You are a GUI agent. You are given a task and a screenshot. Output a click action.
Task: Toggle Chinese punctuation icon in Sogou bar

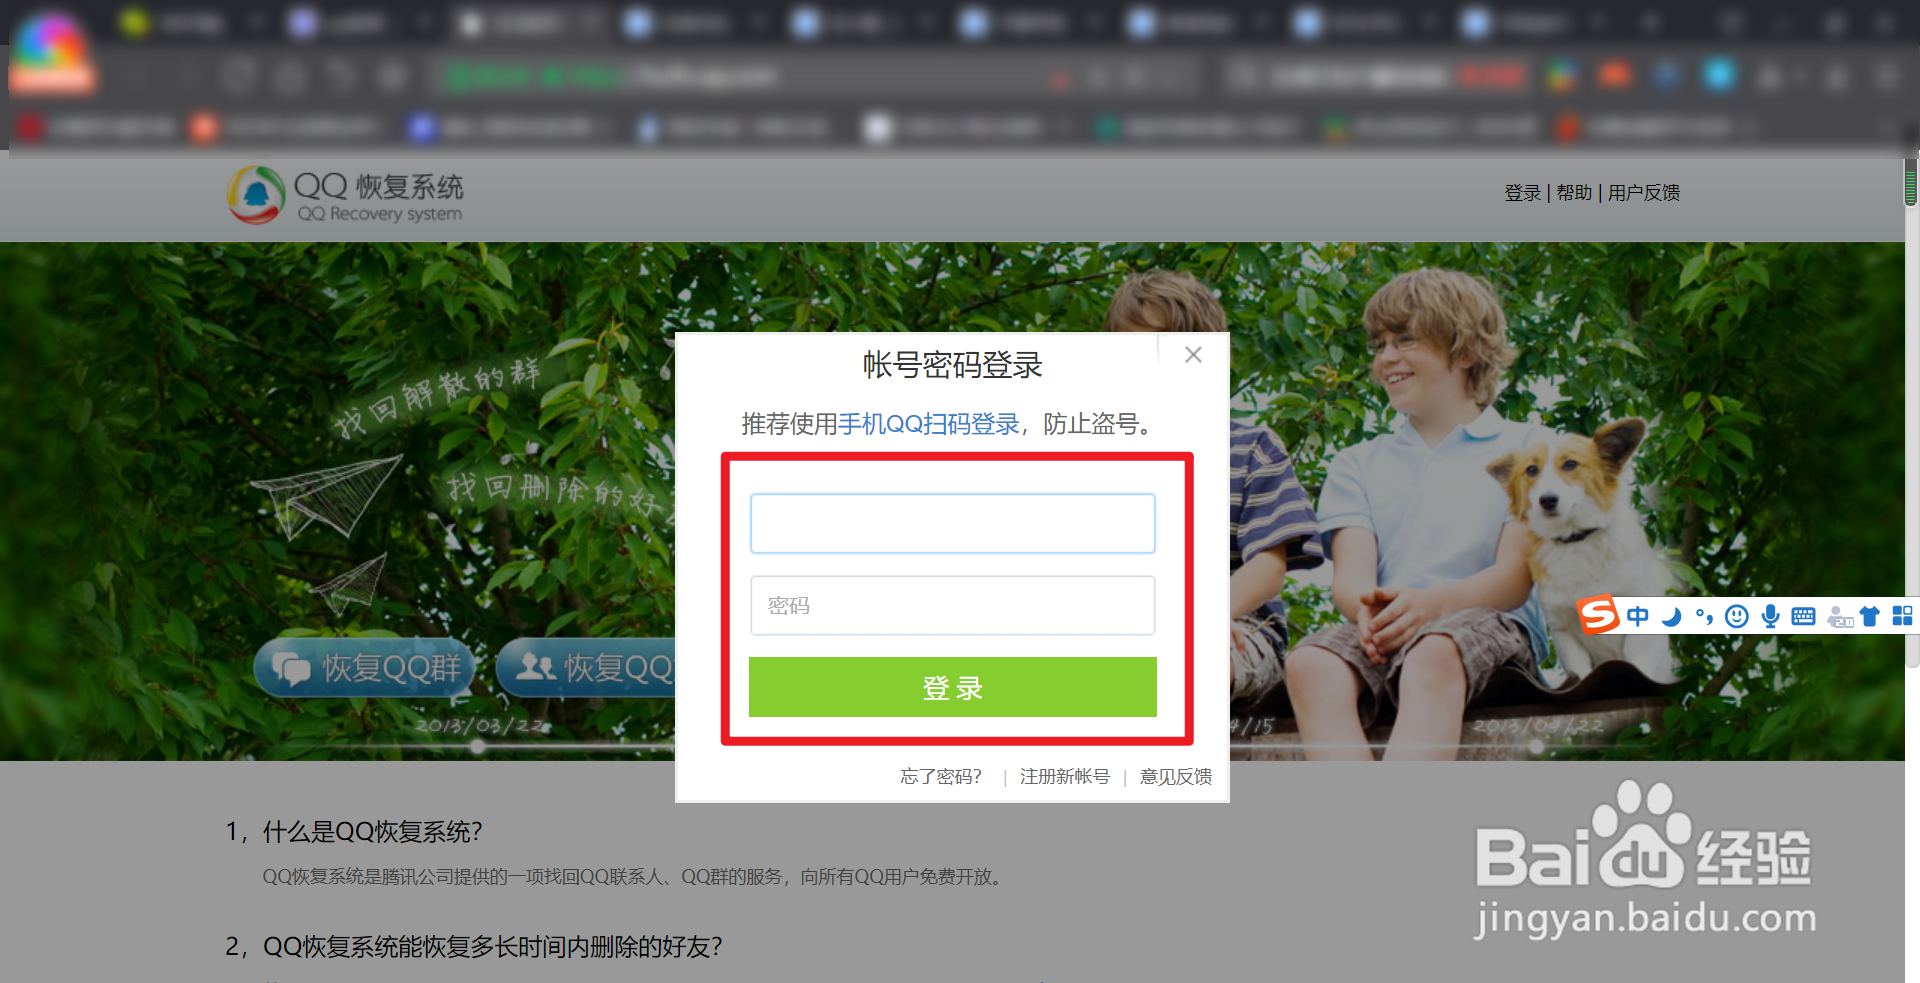coord(1704,616)
